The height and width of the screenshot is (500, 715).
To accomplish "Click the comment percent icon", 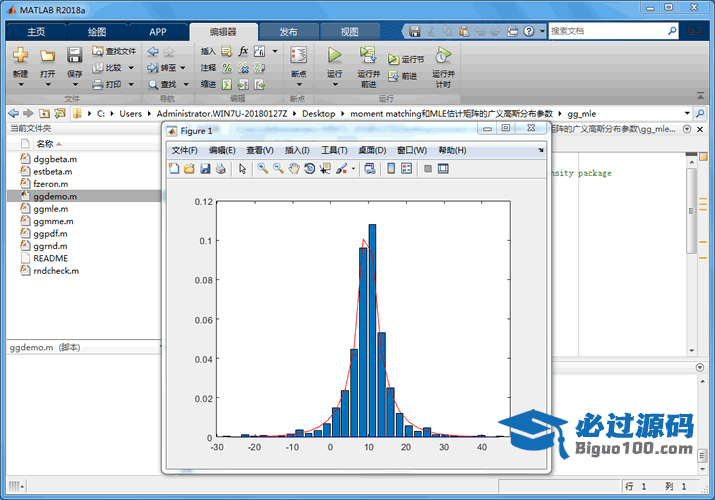I will pos(227,68).
